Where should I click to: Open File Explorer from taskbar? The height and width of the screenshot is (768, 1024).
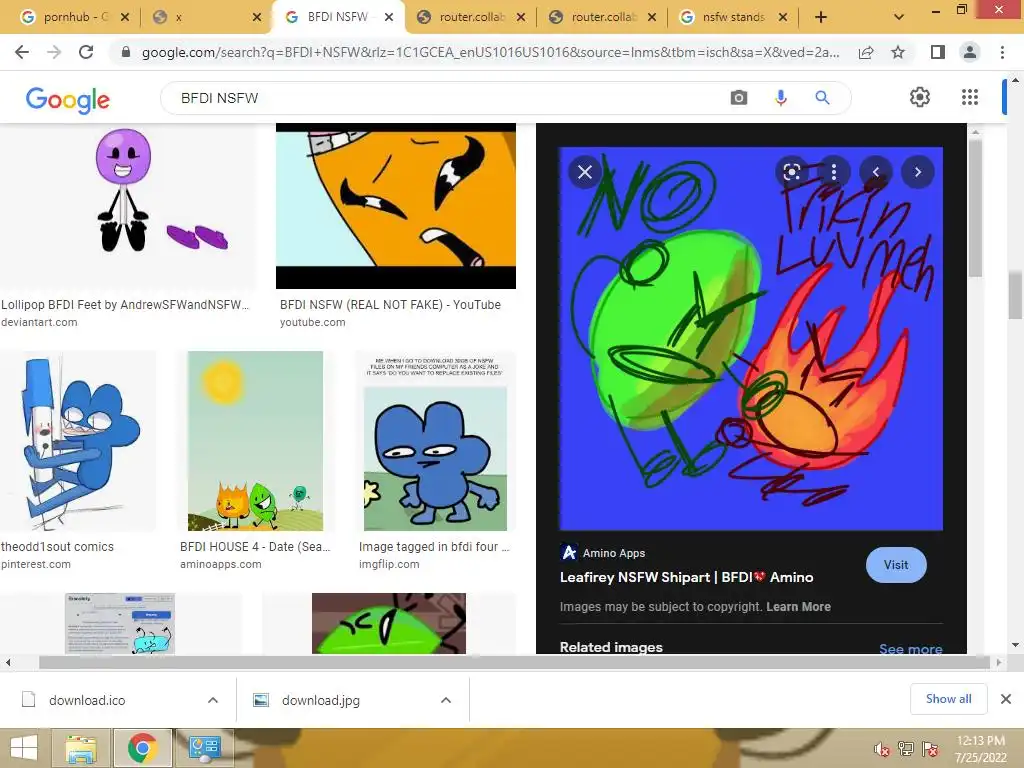tap(81, 748)
